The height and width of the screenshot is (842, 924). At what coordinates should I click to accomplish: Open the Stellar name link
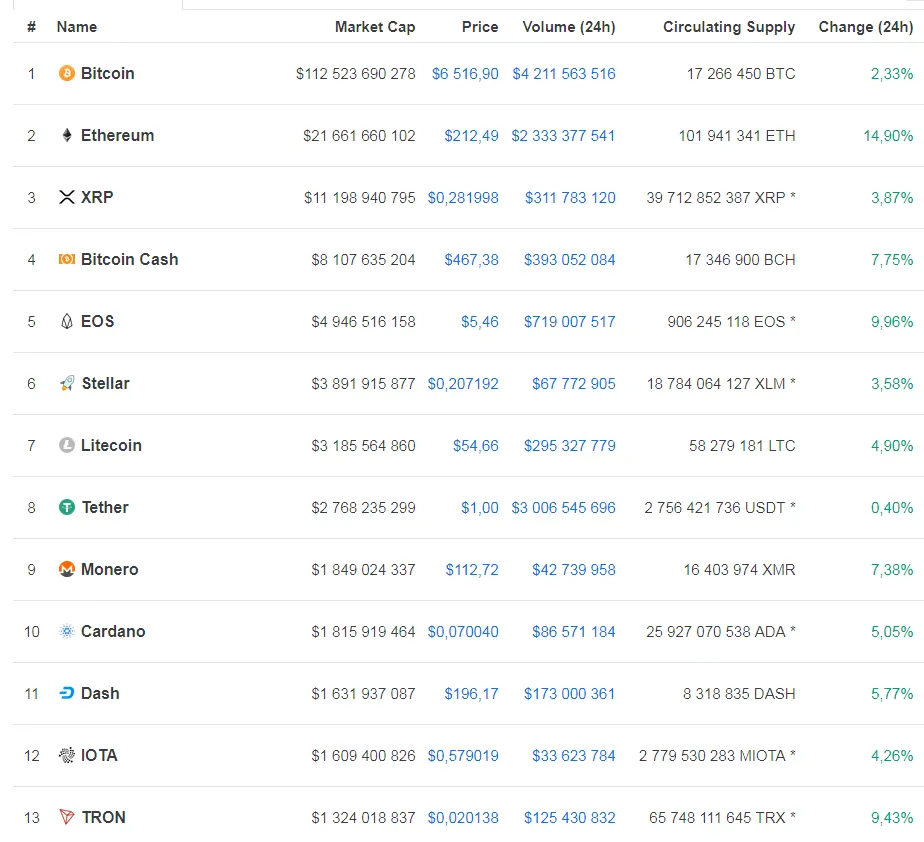[105, 384]
